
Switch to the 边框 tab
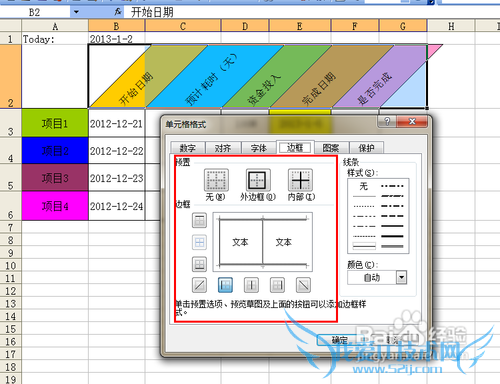[x=295, y=147]
